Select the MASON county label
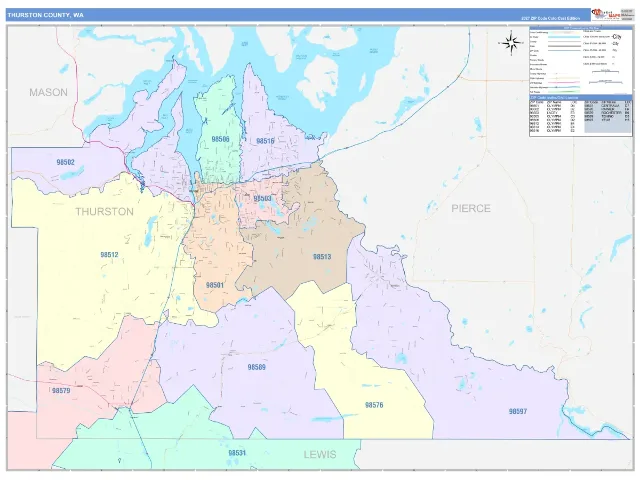 tap(48, 92)
